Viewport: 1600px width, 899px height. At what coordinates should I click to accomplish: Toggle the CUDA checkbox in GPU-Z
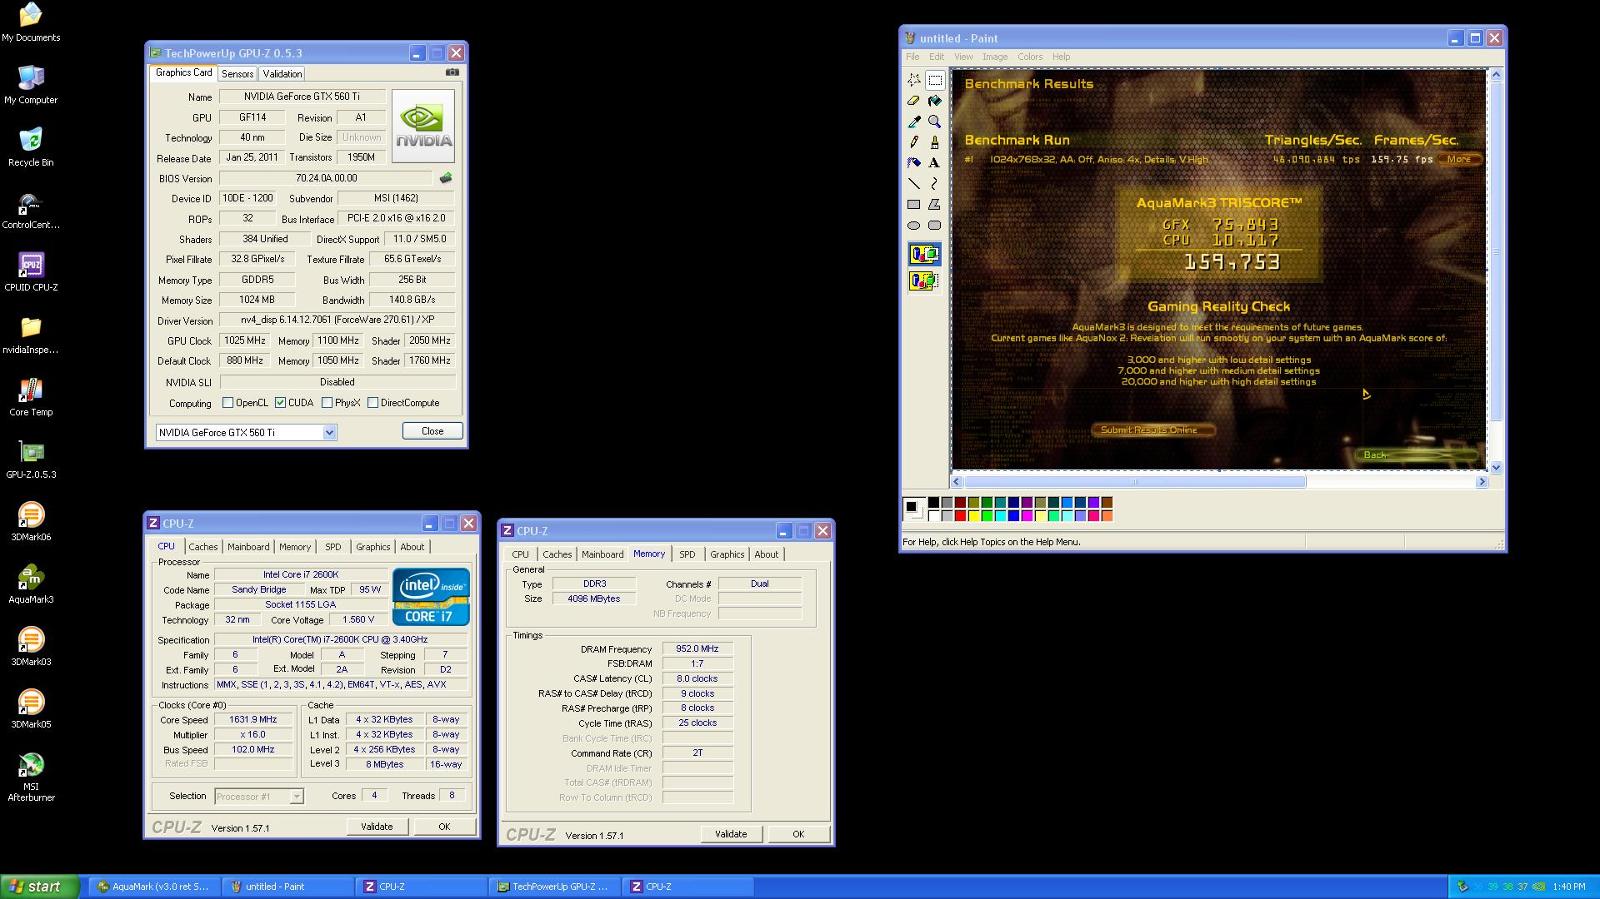tap(281, 403)
